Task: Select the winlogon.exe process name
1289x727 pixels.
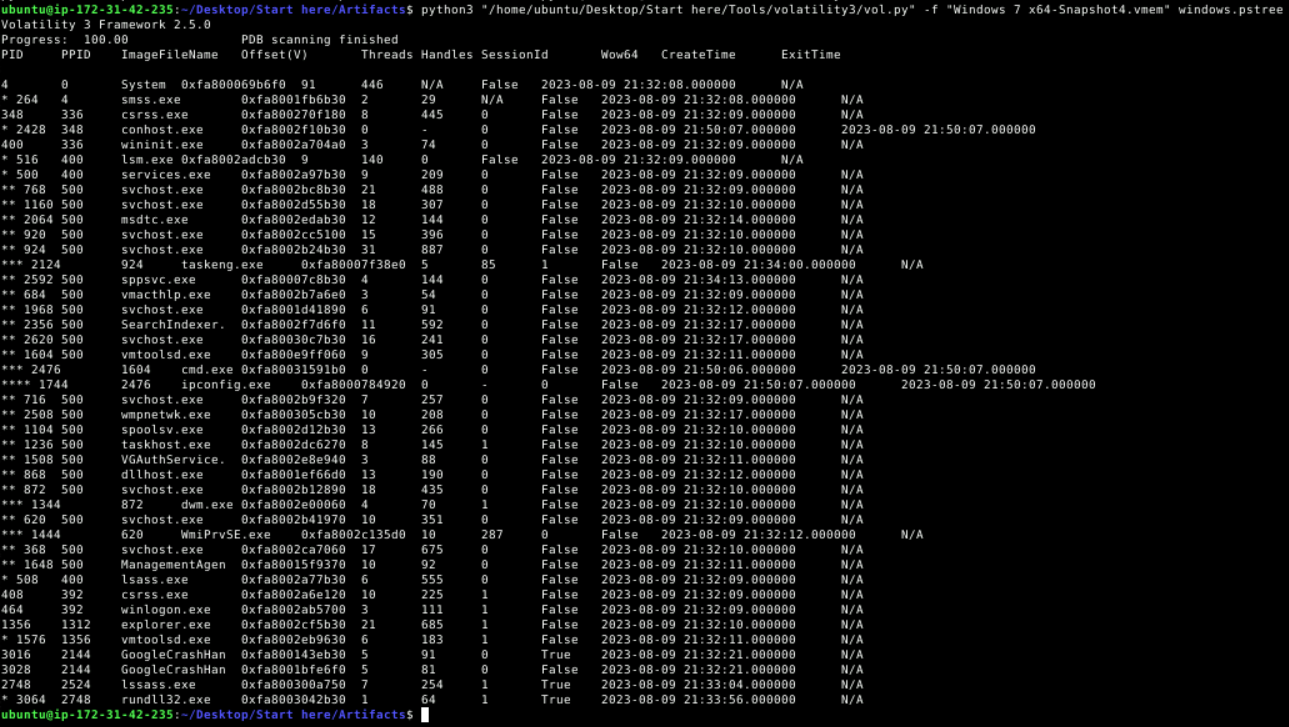Action: pos(166,609)
